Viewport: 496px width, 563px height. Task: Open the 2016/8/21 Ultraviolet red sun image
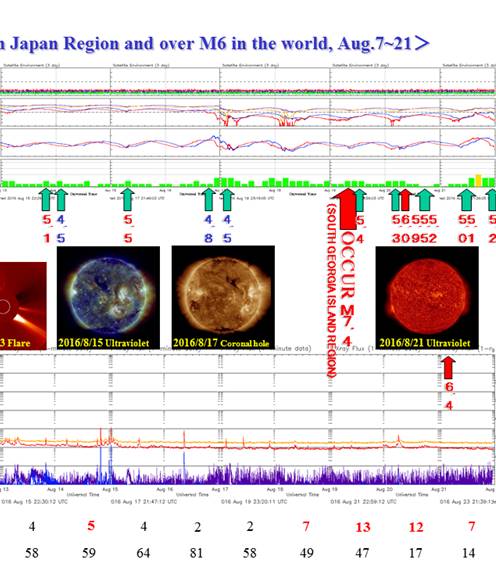(427, 298)
